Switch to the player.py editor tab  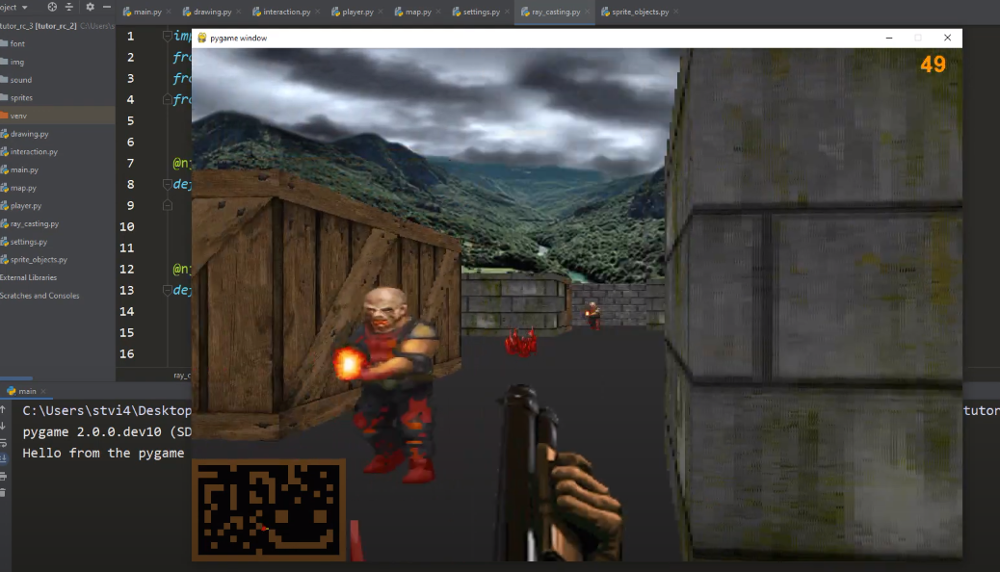pos(353,12)
